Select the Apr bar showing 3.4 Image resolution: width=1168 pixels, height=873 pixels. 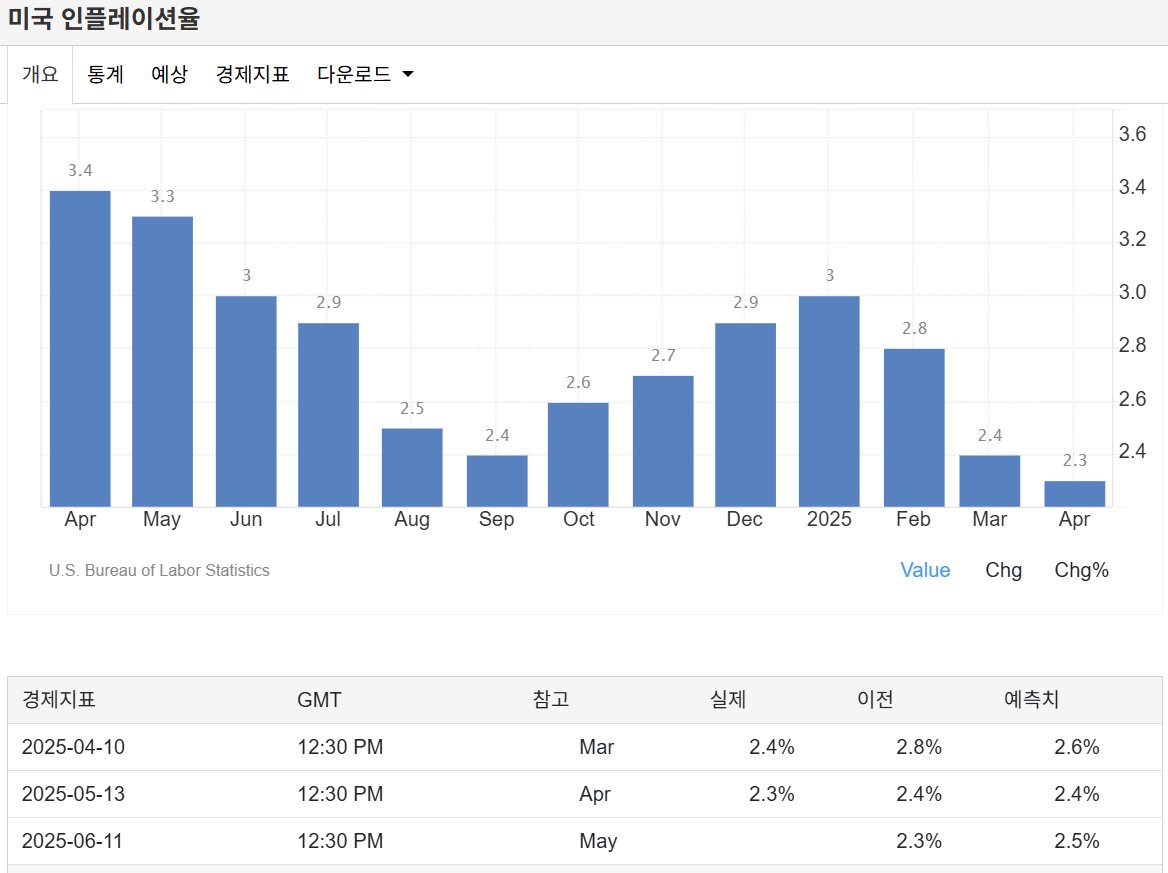click(80, 345)
